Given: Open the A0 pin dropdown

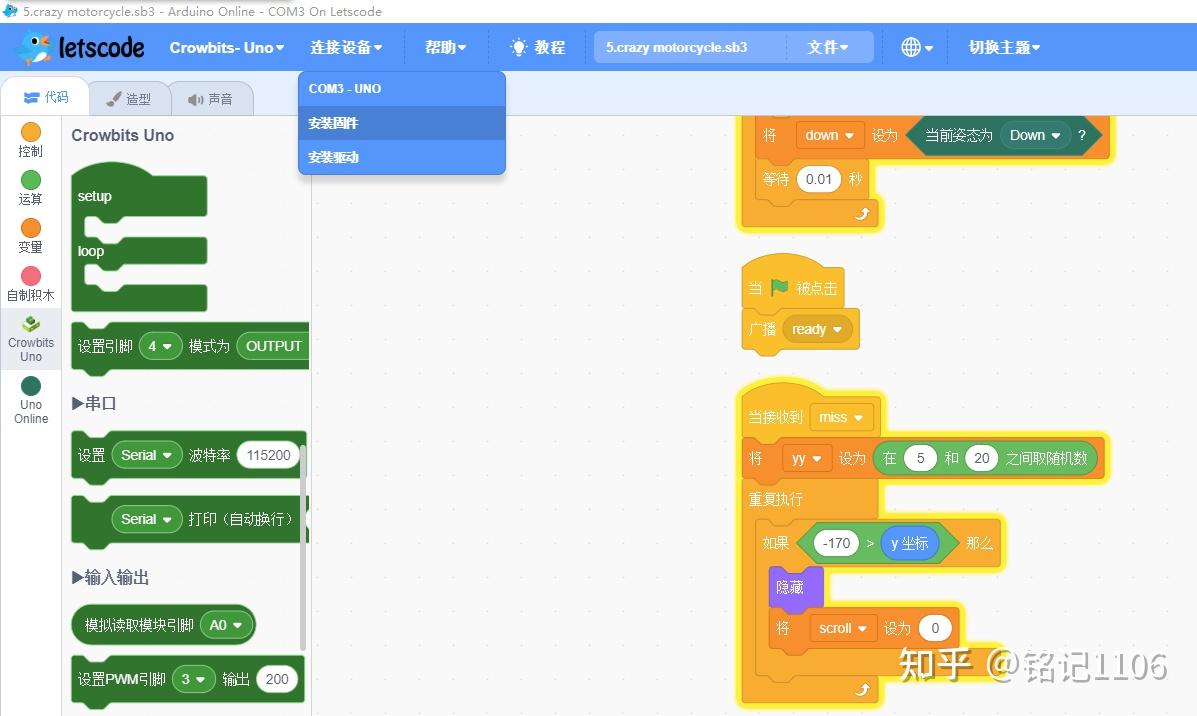Looking at the screenshot, I should pos(226,623).
